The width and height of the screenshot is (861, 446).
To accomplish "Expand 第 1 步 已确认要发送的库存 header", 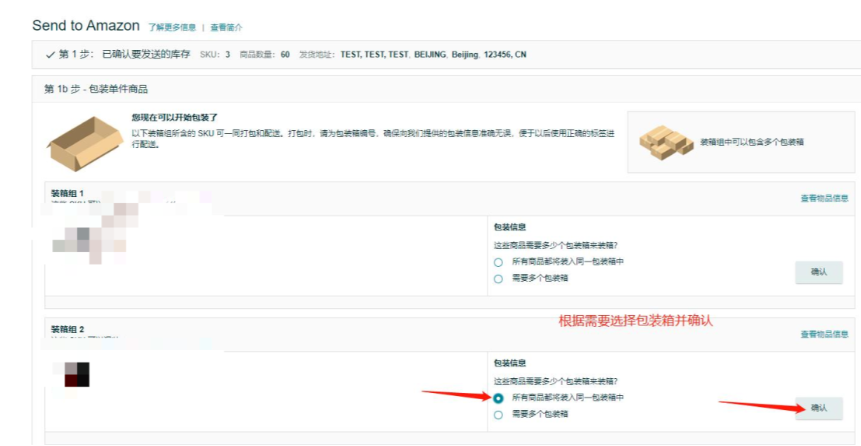I will (x=446, y=54).
